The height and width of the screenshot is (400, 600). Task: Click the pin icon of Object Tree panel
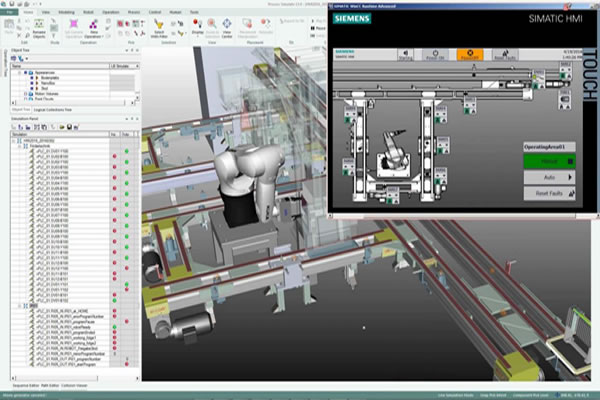[x=132, y=51]
